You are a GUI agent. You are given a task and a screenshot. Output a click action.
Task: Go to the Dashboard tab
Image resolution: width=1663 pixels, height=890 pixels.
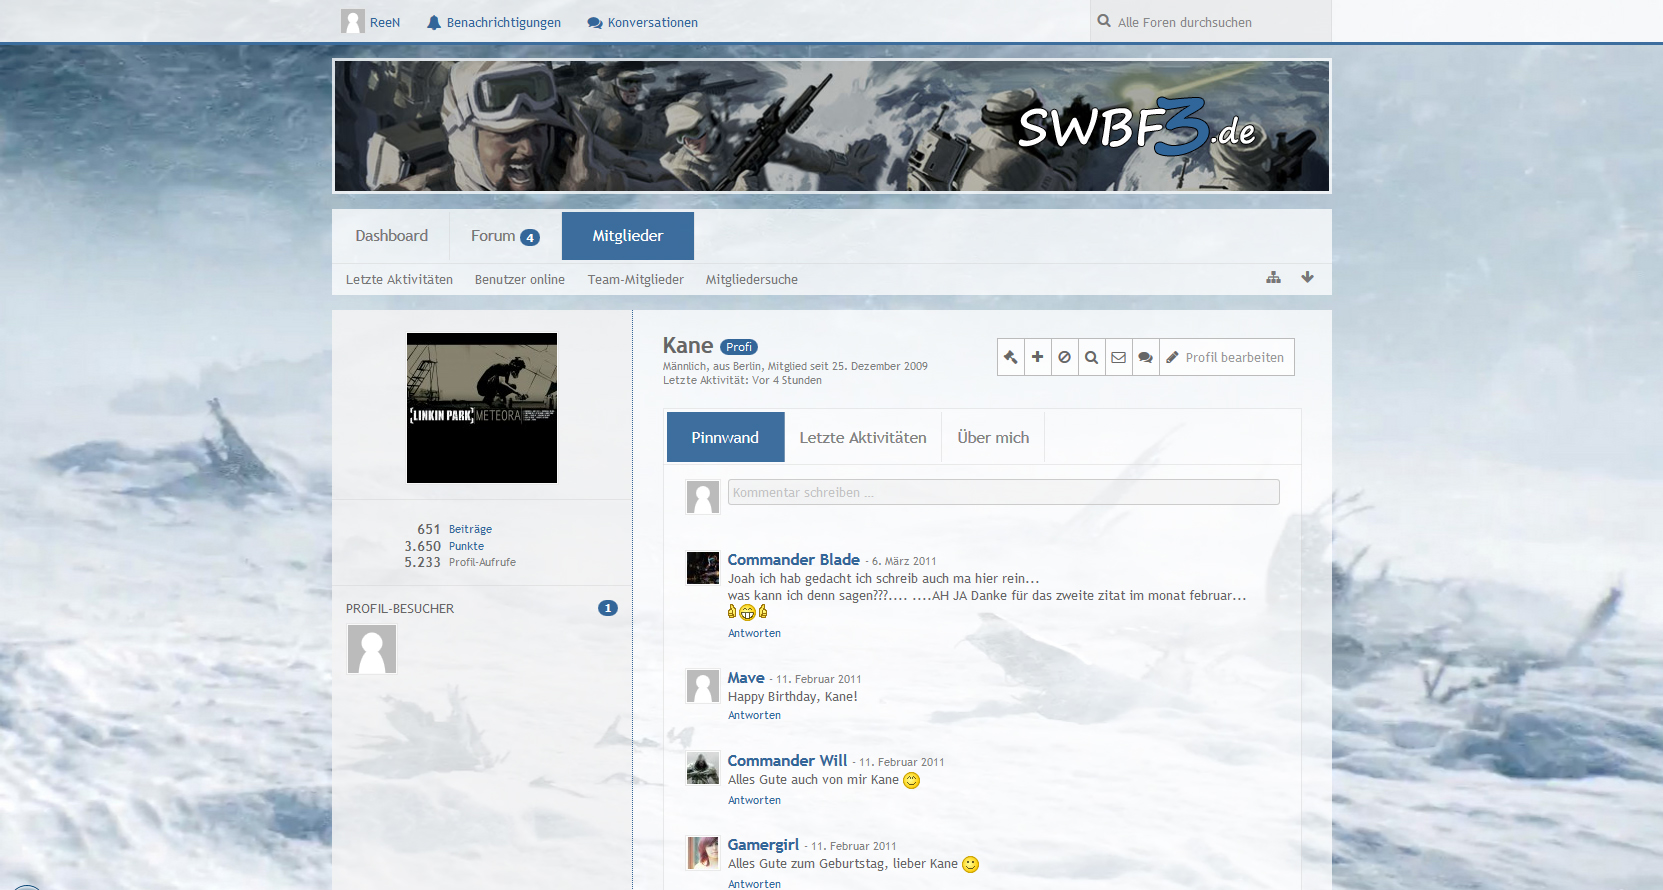pyautogui.click(x=391, y=236)
